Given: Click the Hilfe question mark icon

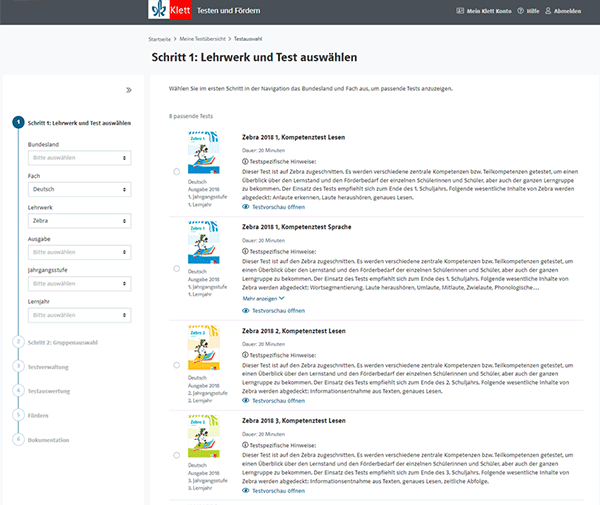Looking at the screenshot, I should (520, 11).
